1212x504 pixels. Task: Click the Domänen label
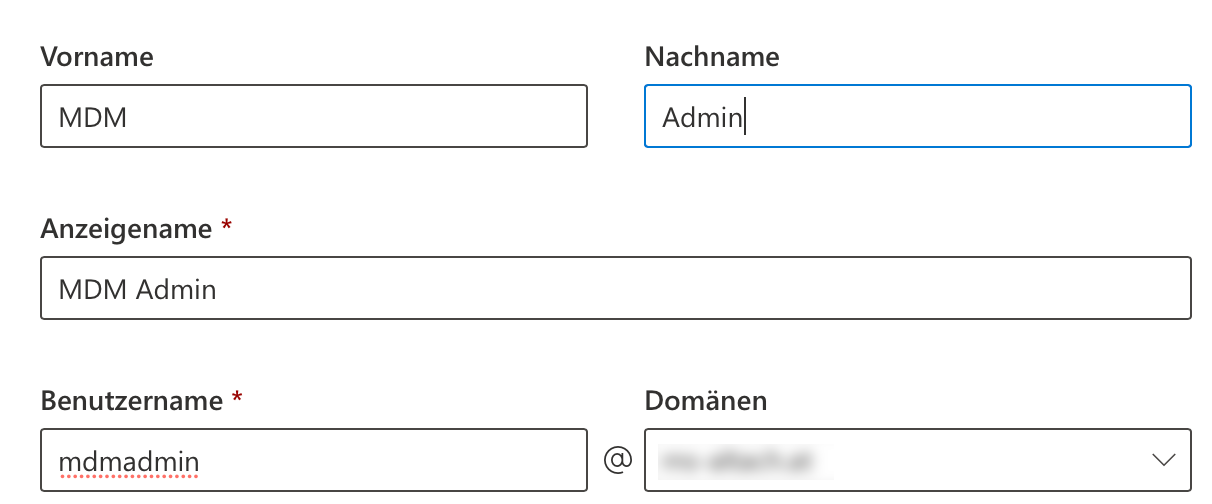pos(705,401)
